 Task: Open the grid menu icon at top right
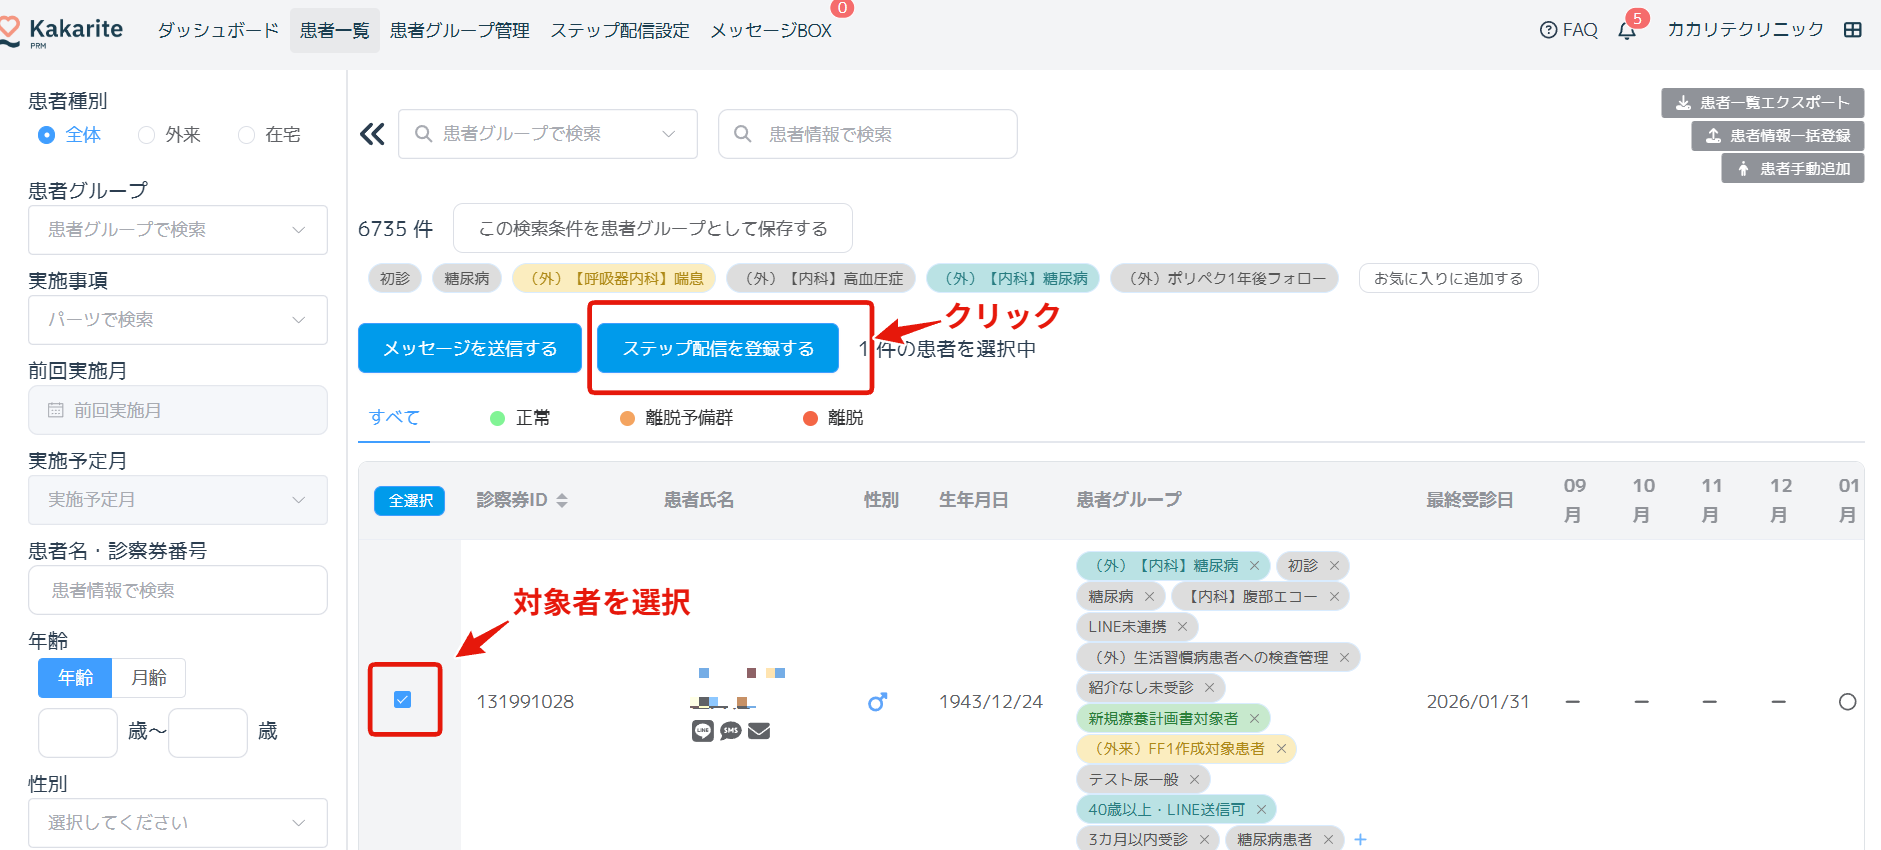(x=1853, y=30)
